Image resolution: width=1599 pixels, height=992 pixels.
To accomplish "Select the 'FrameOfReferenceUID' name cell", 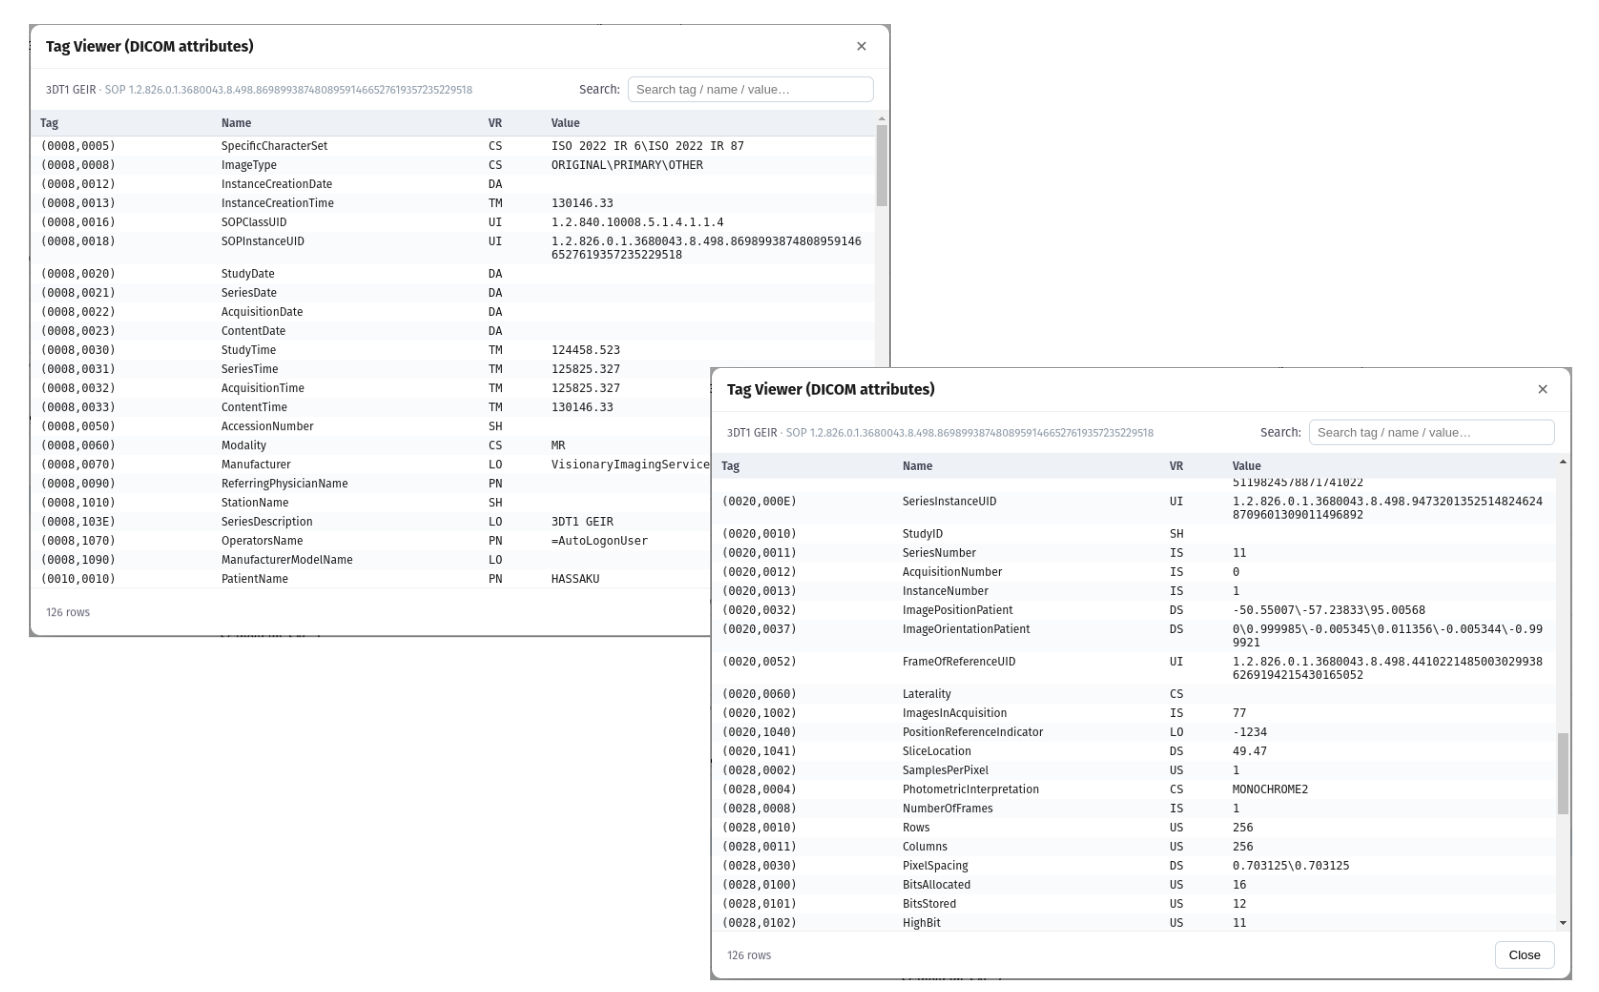I will 958,661.
